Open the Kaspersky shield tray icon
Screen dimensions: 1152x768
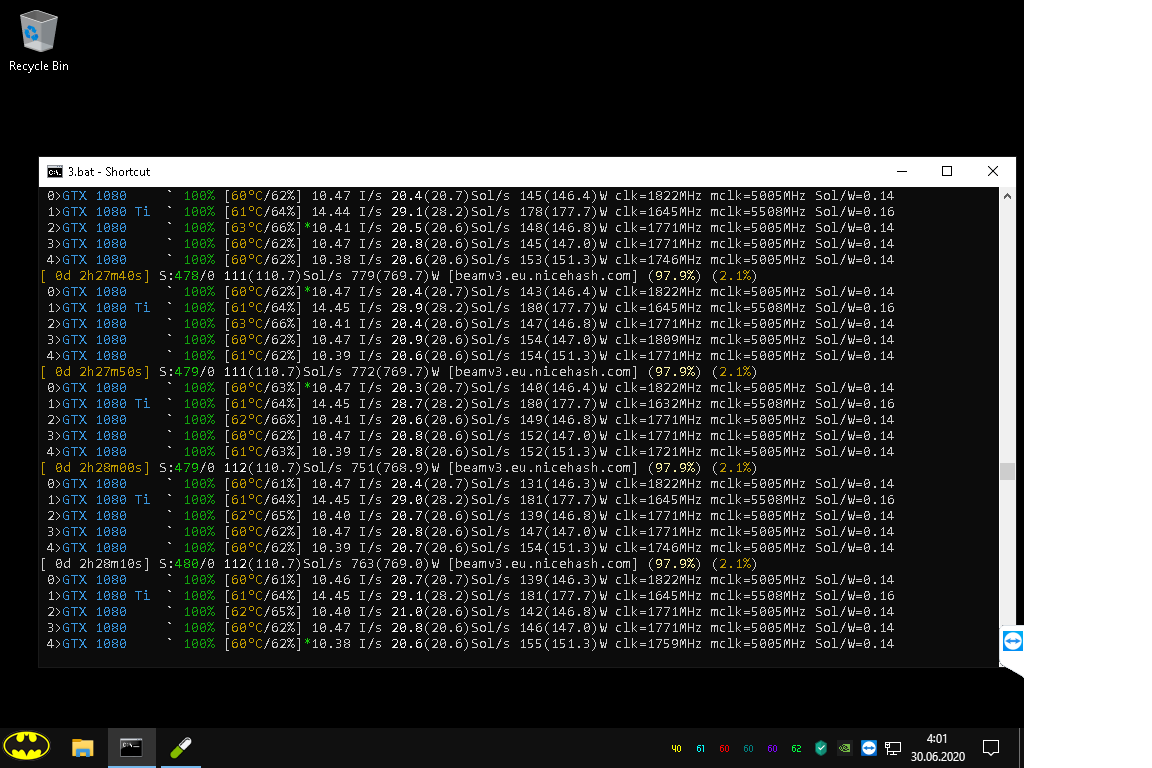pos(821,748)
